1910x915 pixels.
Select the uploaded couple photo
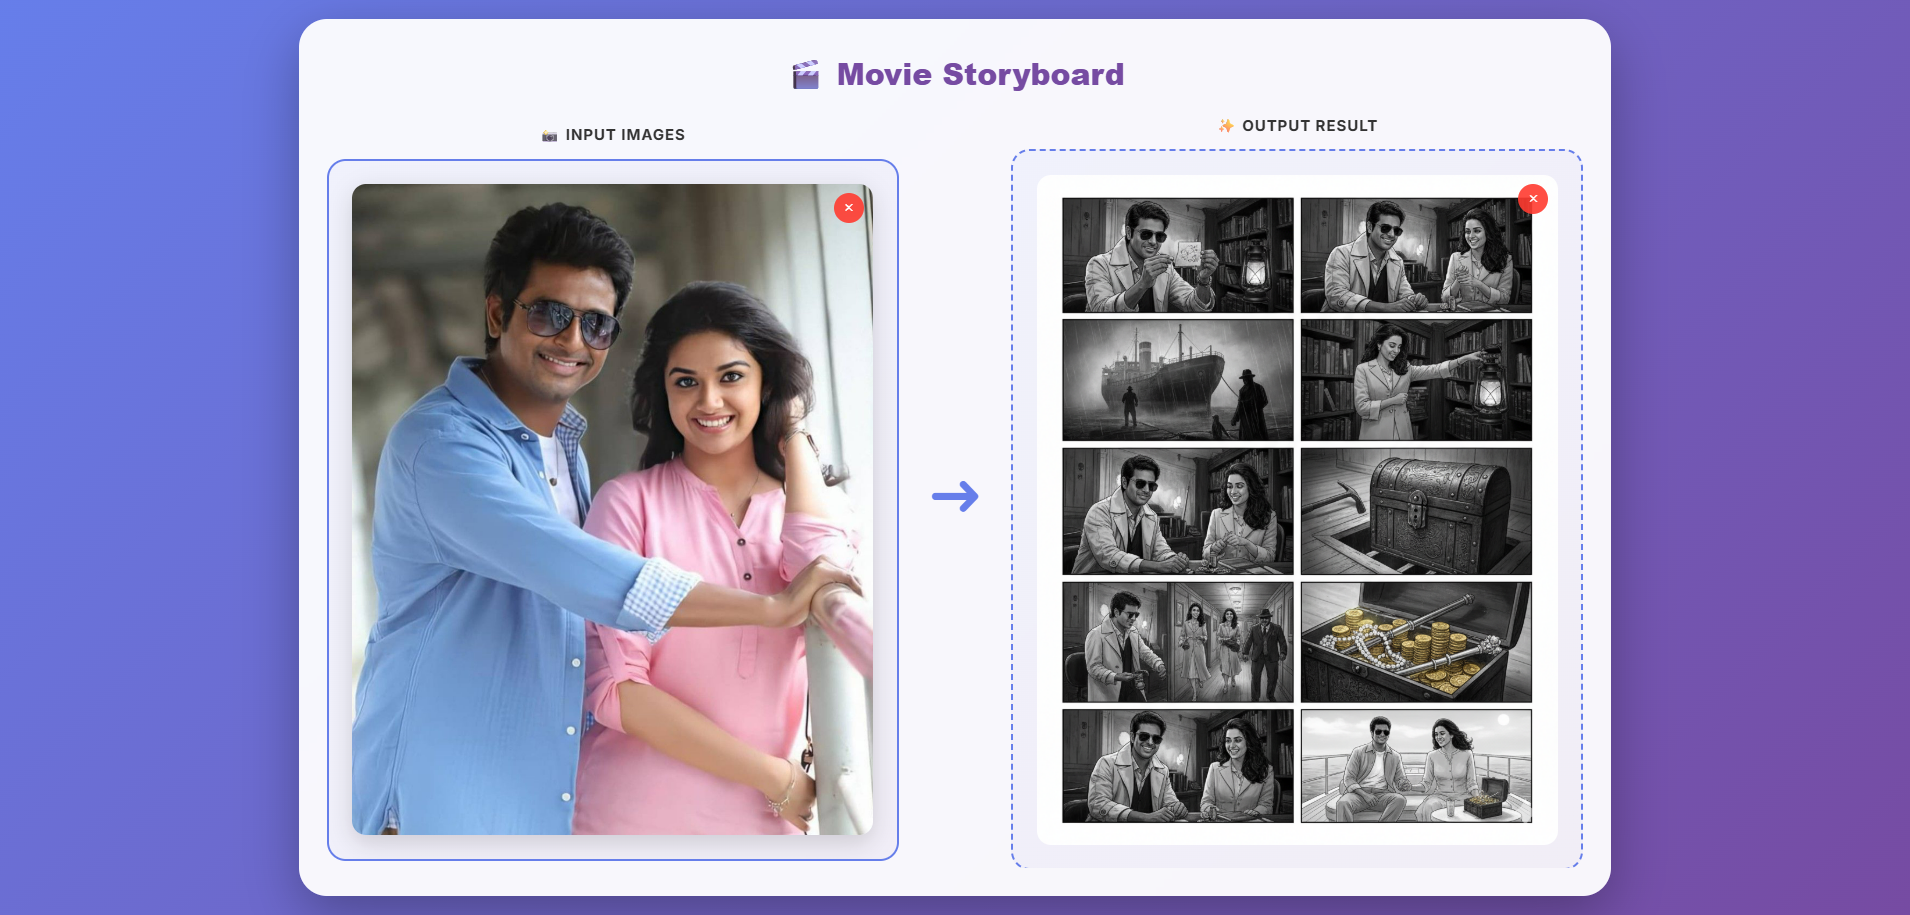click(612, 509)
